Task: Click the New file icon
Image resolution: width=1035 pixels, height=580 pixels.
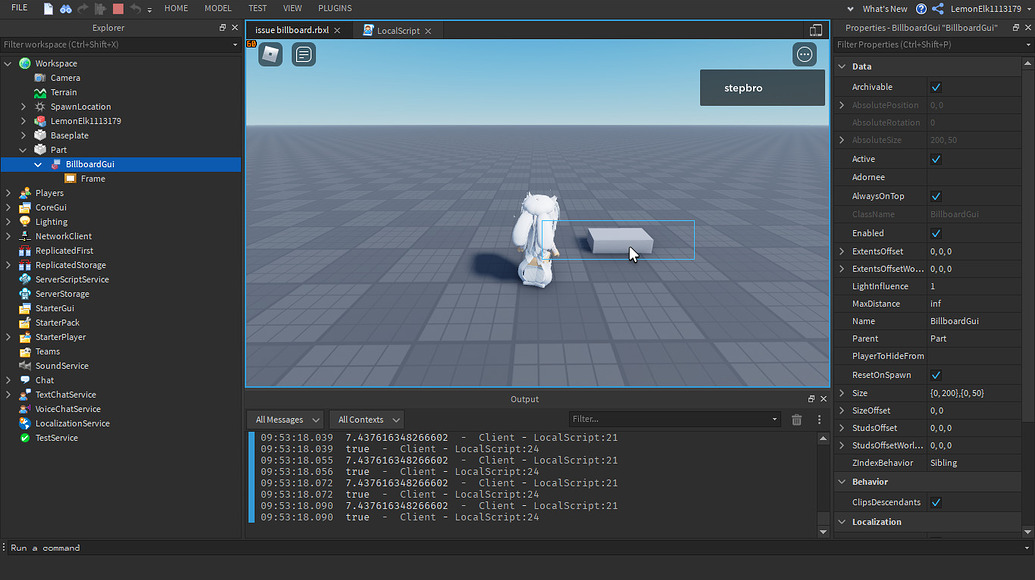Action: (48, 9)
